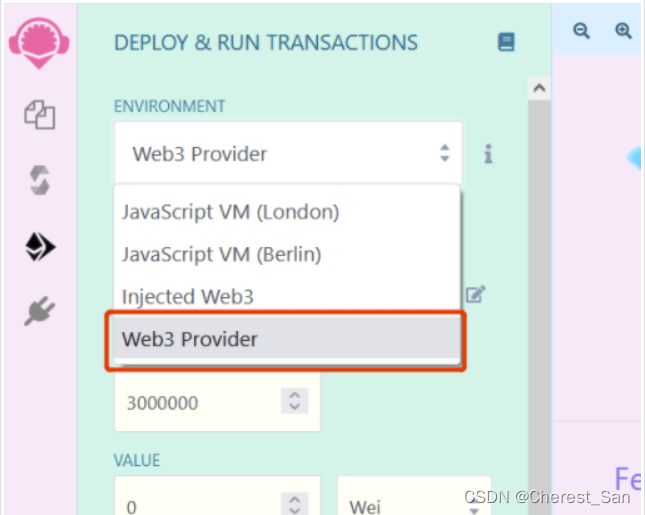645x515 pixels.
Task: Click the value field stepper arrows
Action: [294, 505]
